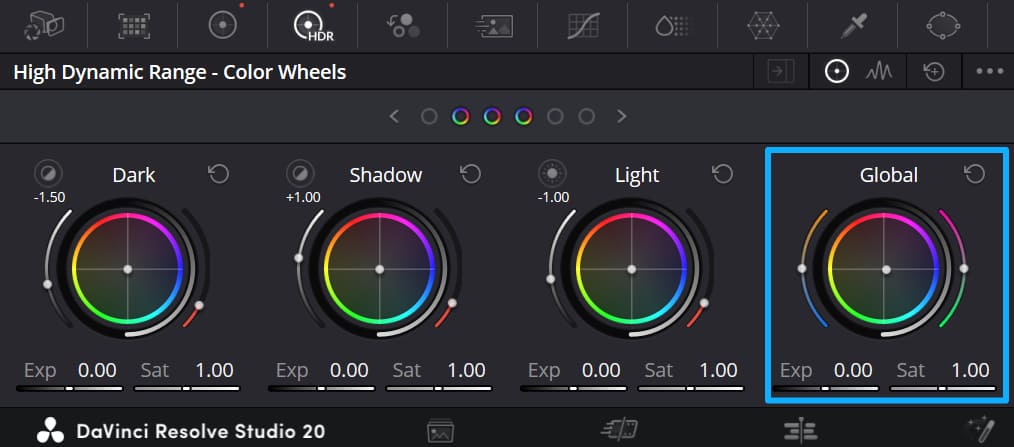Open the Motion Effects palette

(493, 26)
